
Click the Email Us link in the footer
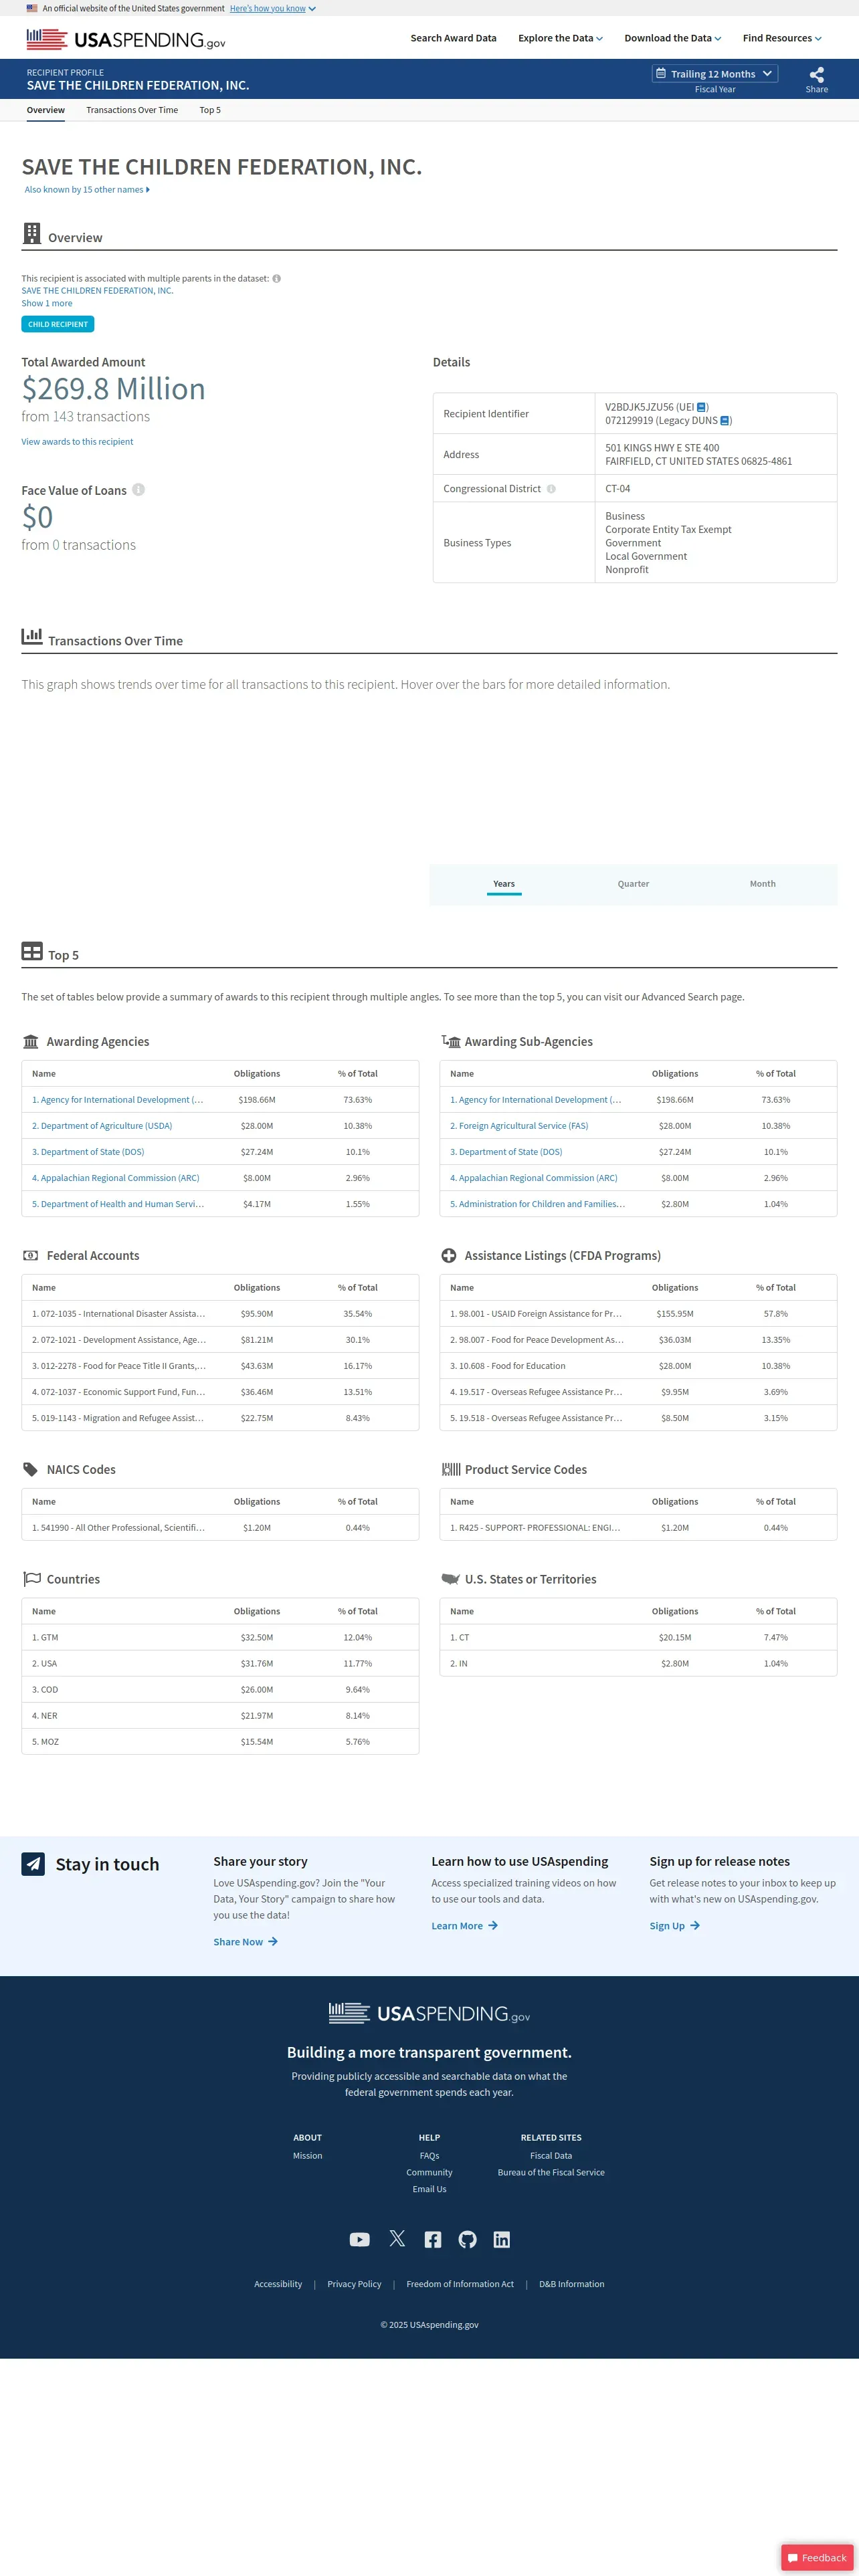tap(429, 2190)
